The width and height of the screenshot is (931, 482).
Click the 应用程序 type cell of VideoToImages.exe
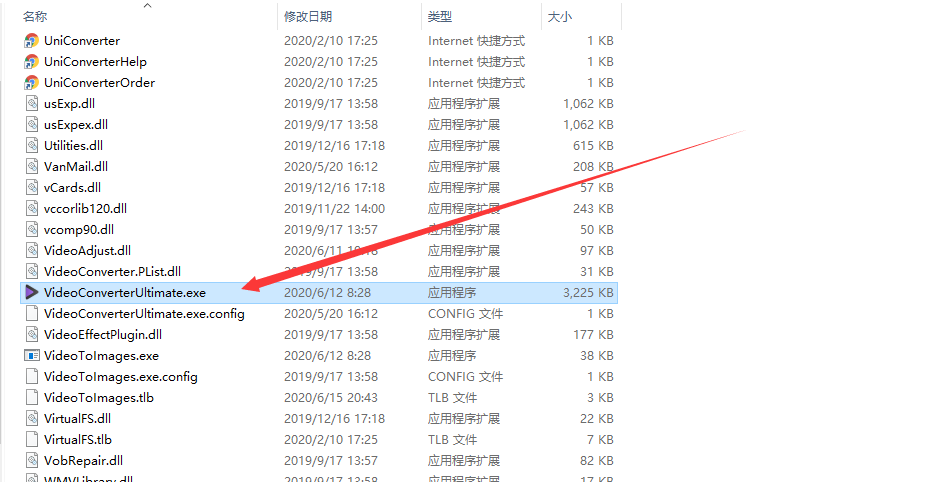click(452, 356)
